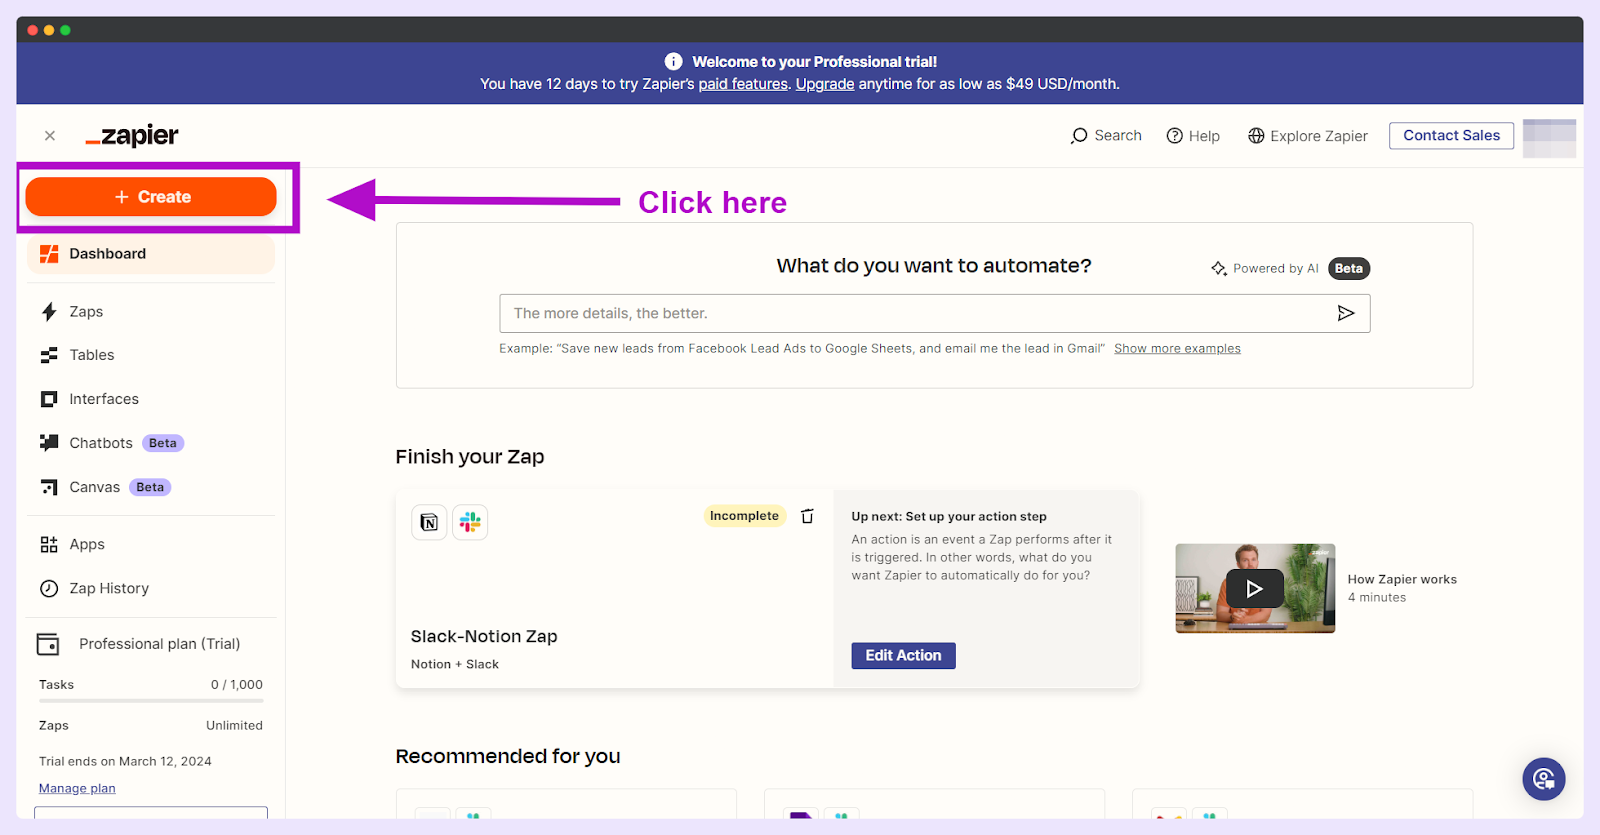Viewport: 1600px width, 835px height.
Task: Focus the automation prompt input field
Action: (934, 313)
